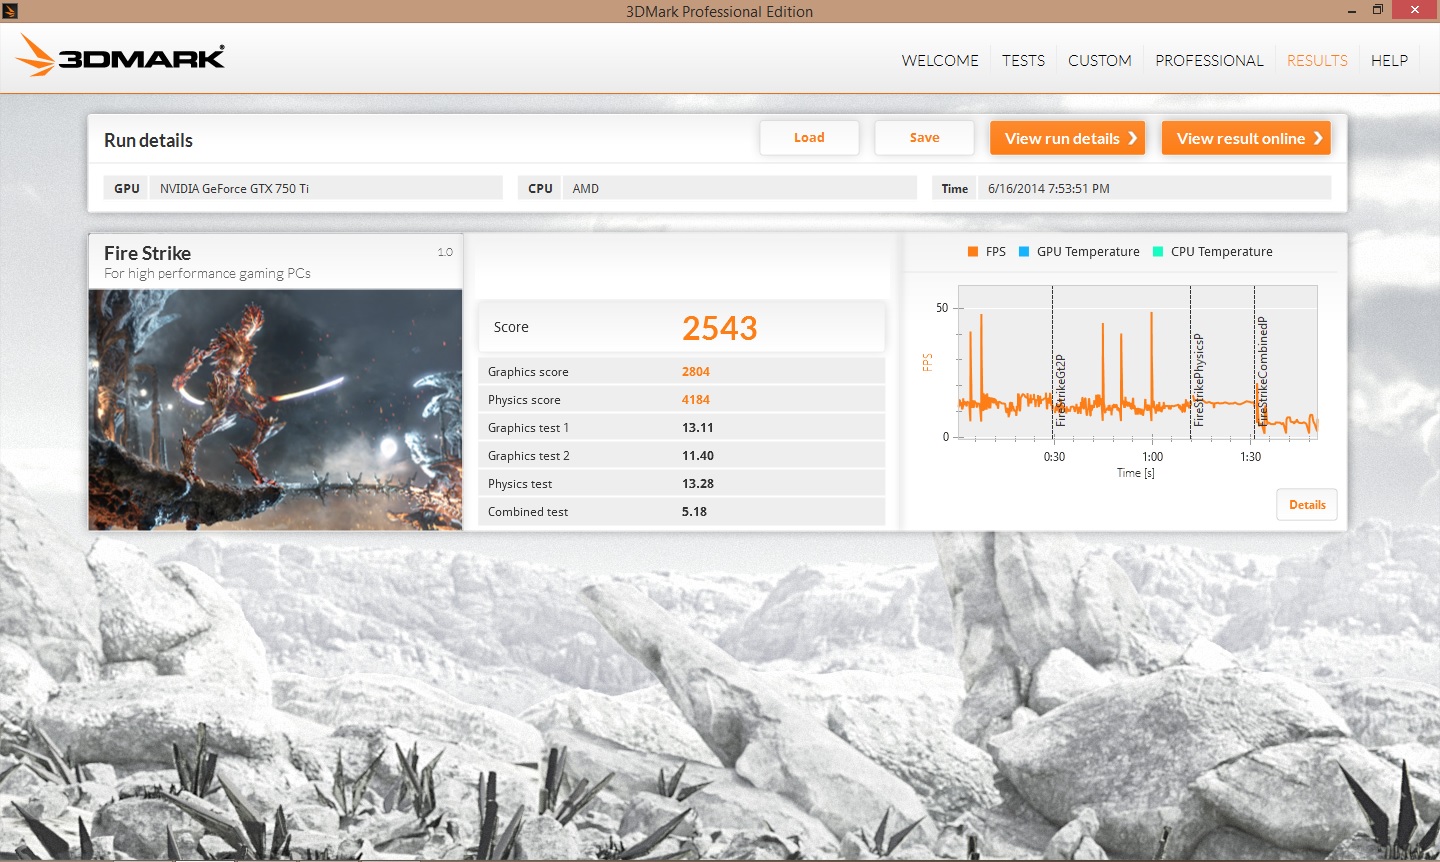The image size is (1440, 862).
Task: Click the Combined test row
Action: click(x=682, y=512)
